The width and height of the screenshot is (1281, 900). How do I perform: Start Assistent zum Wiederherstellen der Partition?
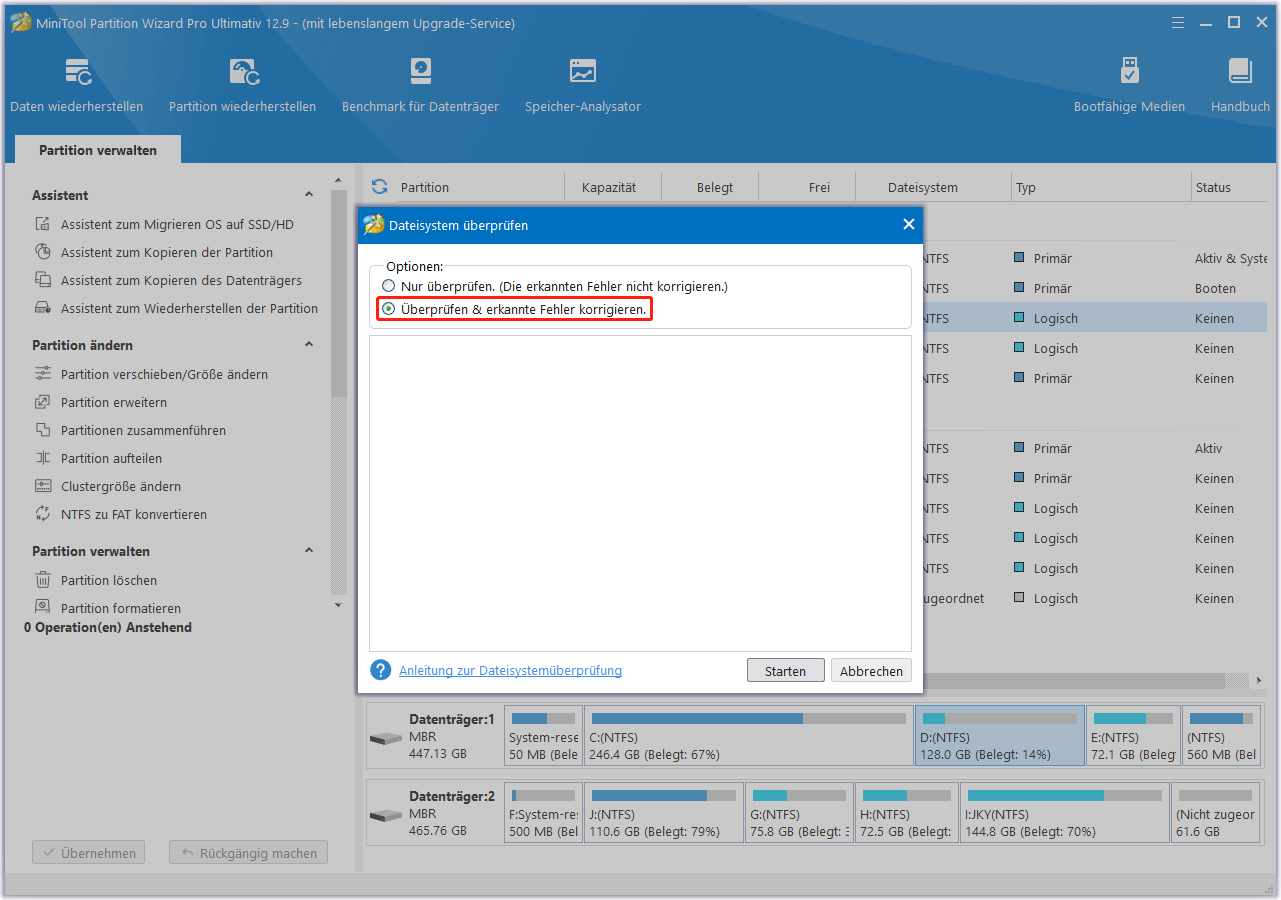(x=189, y=309)
